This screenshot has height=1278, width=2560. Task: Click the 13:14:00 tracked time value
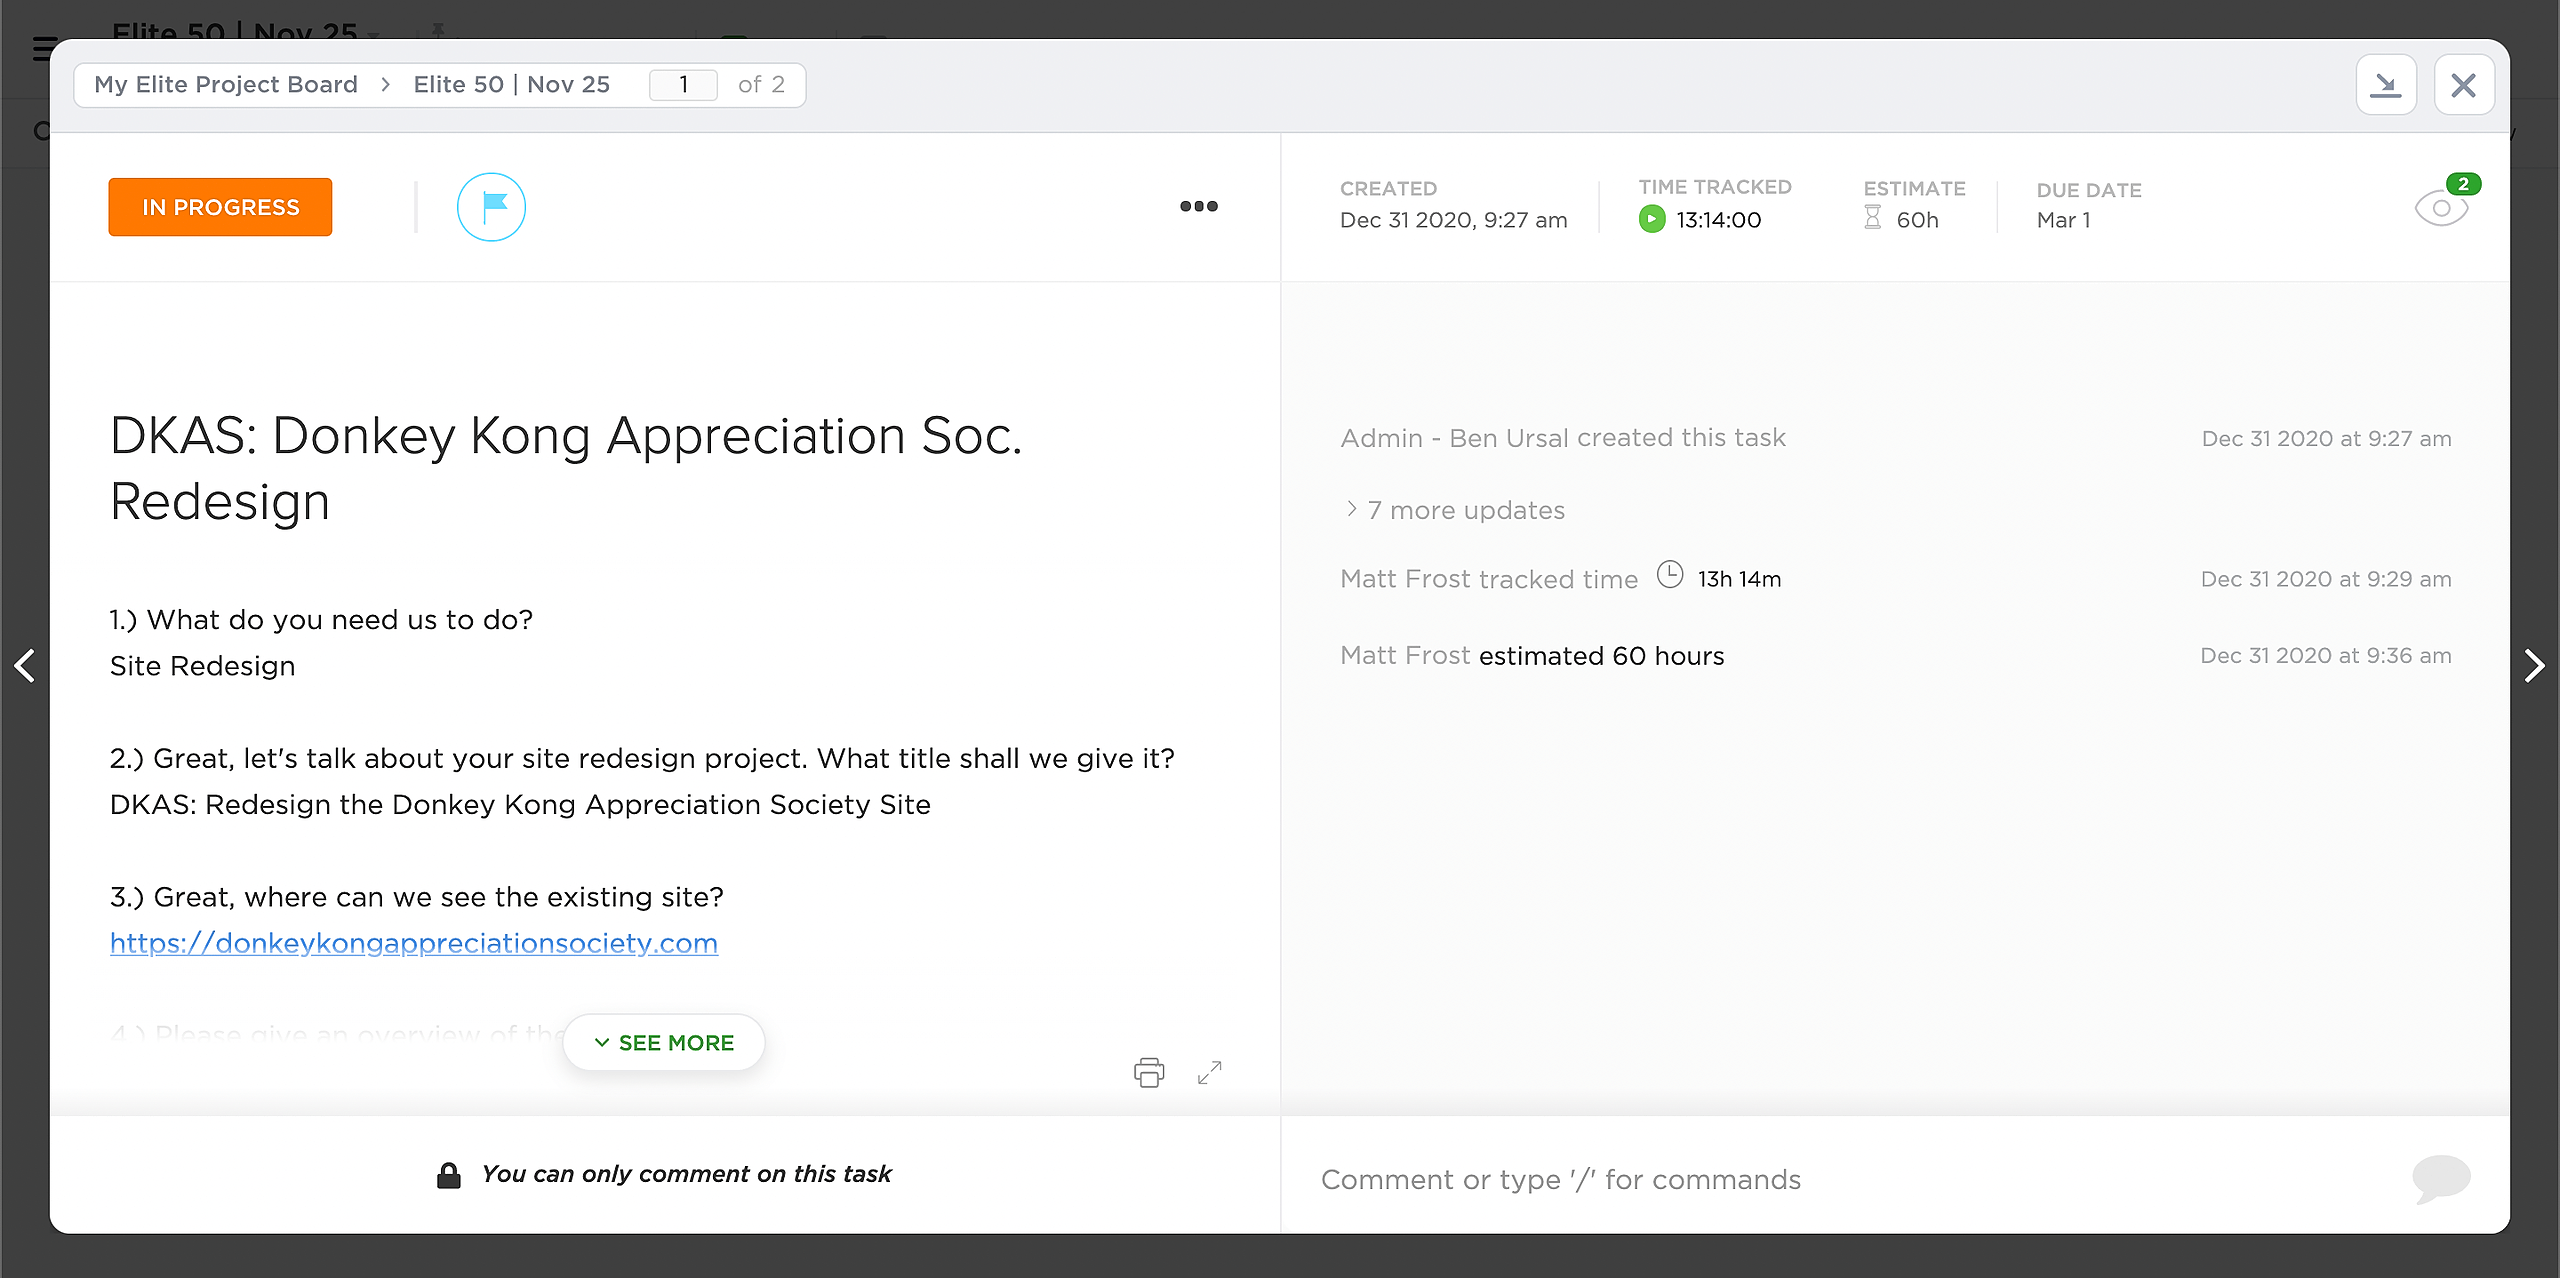pyautogui.click(x=1719, y=220)
